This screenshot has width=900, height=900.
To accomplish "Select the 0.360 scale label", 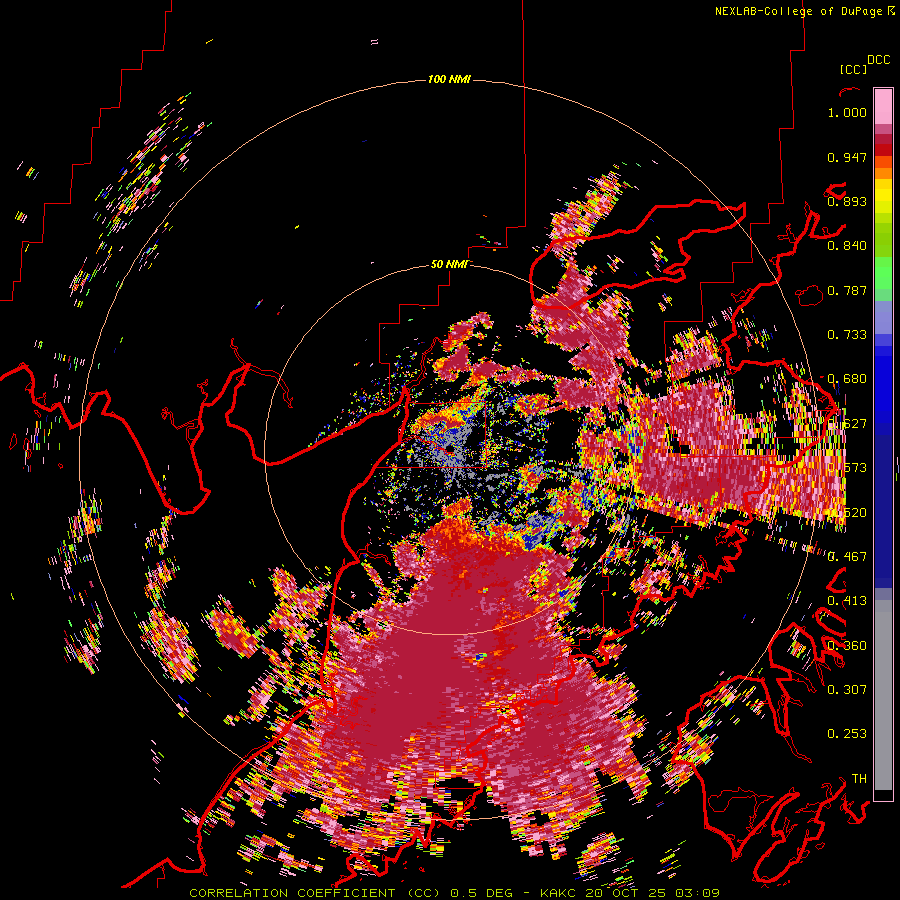I will click(x=847, y=645).
